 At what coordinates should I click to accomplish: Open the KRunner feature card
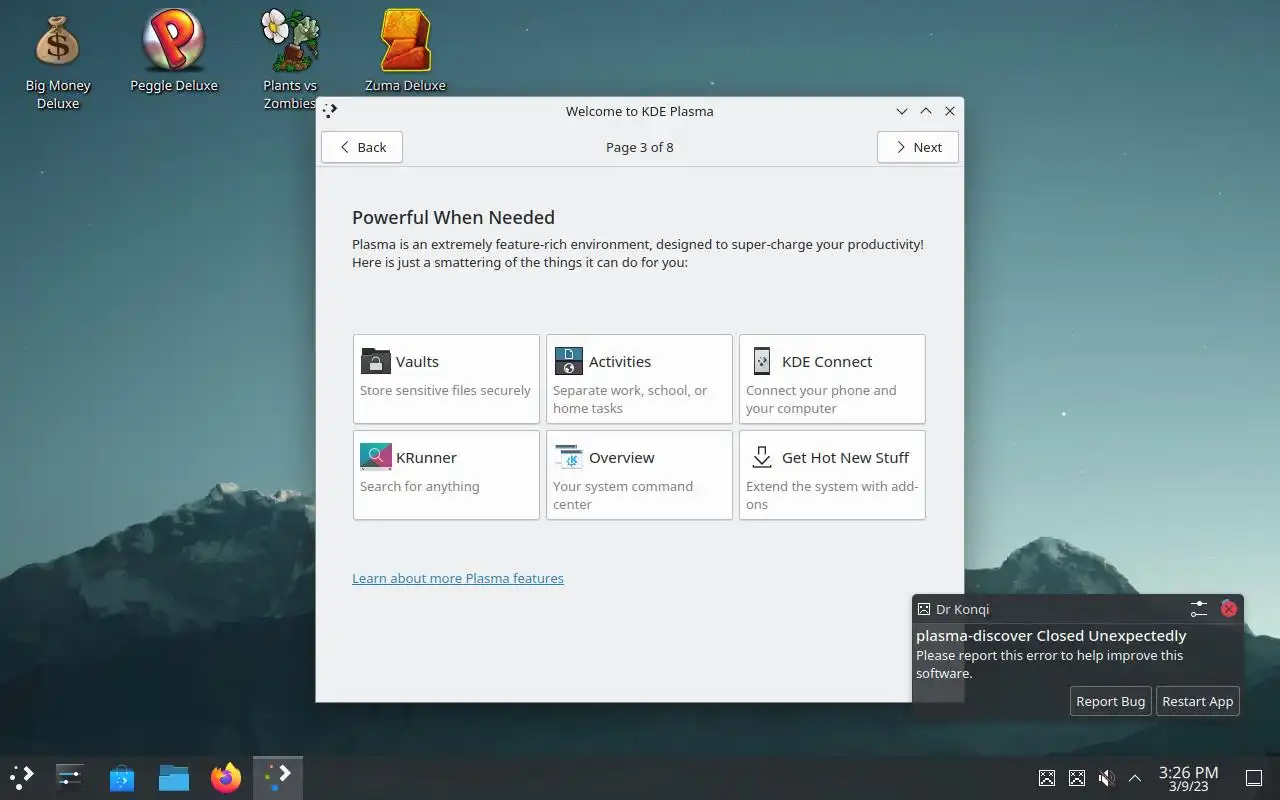pyautogui.click(x=446, y=475)
